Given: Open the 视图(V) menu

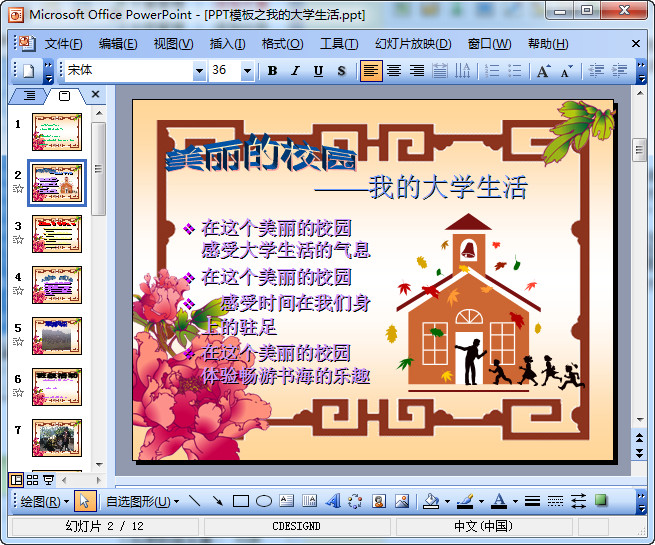Looking at the screenshot, I should click(x=173, y=44).
